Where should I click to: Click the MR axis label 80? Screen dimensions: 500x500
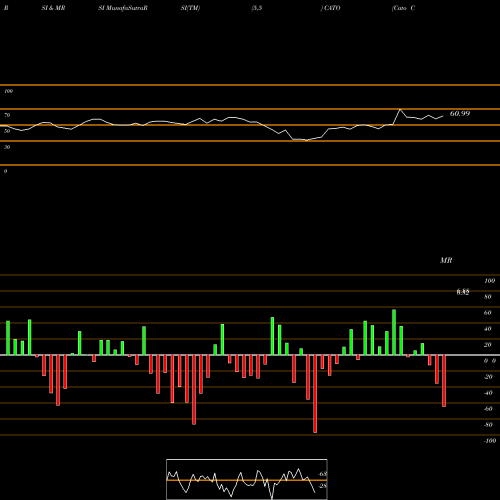pyautogui.click(x=488, y=297)
